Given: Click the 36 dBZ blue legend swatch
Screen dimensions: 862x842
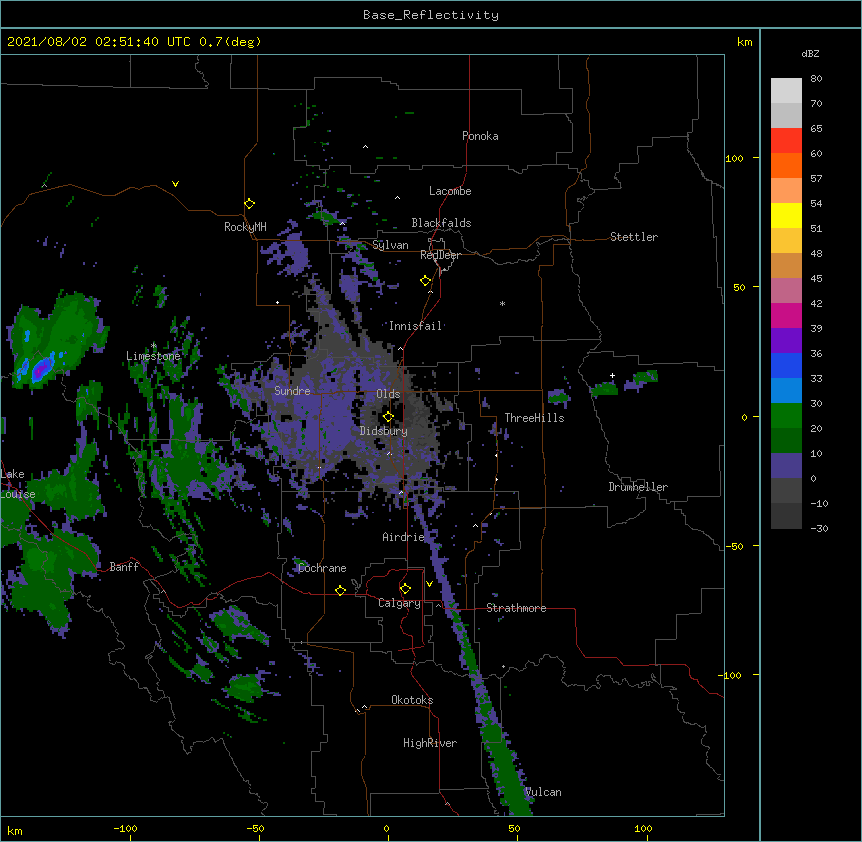Looking at the screenshot, I should click(x=786, y=365).
